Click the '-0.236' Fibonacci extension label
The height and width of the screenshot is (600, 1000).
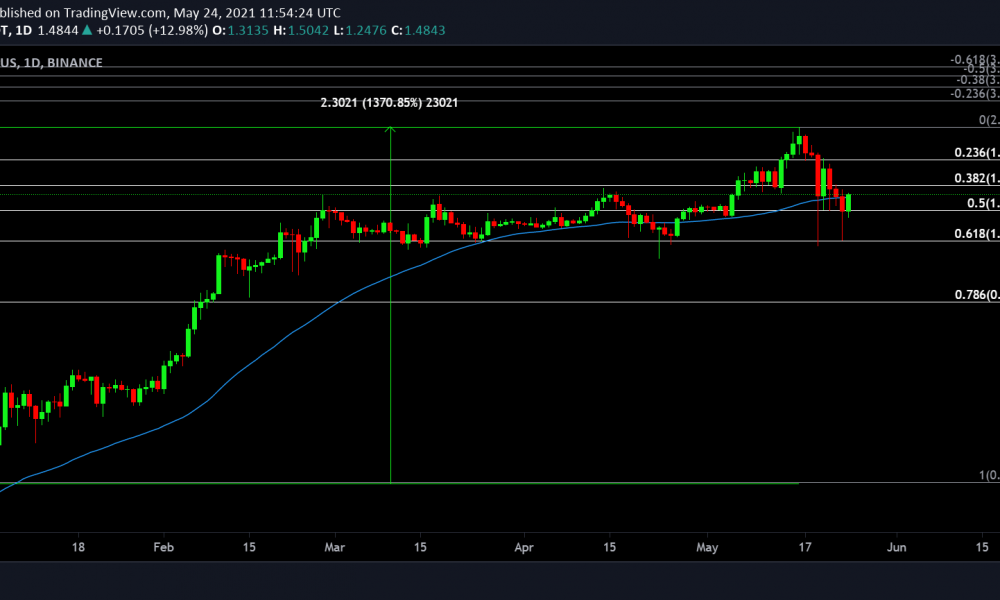point(974,94)
